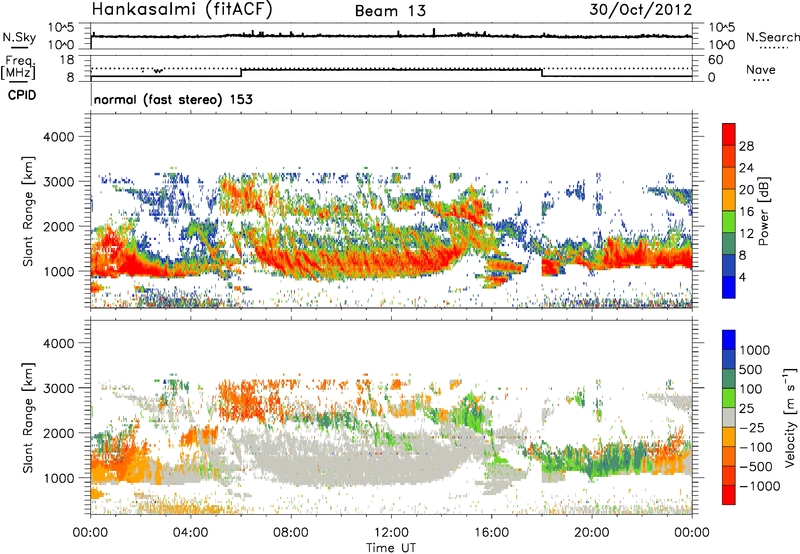Screen dimensions: 800x554
Task: Pick the yellow-orange 16–20 dB Power swatch
Action: 729,200
